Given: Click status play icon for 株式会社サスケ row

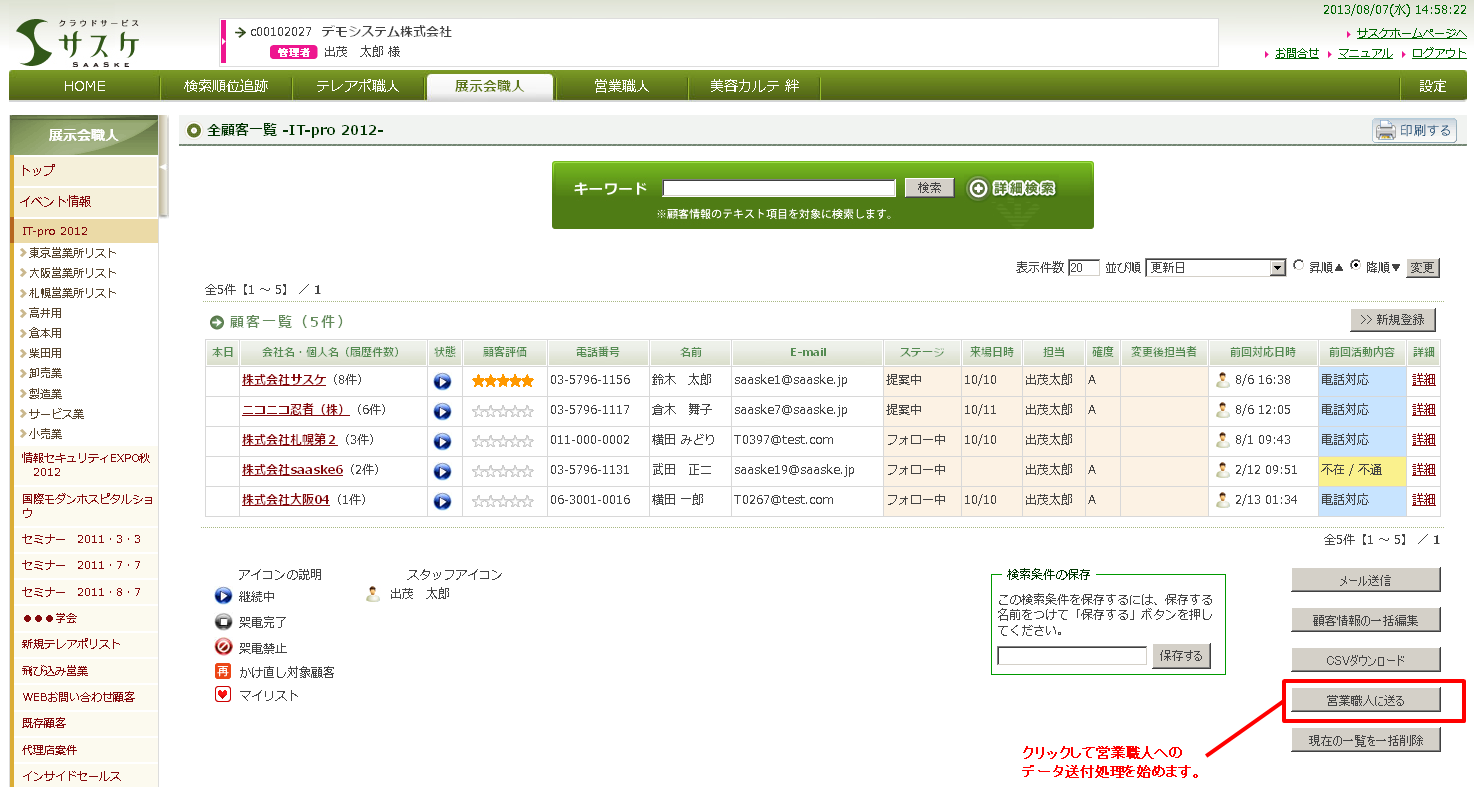Looking at the screenshot, I should [x=443, y=381].
